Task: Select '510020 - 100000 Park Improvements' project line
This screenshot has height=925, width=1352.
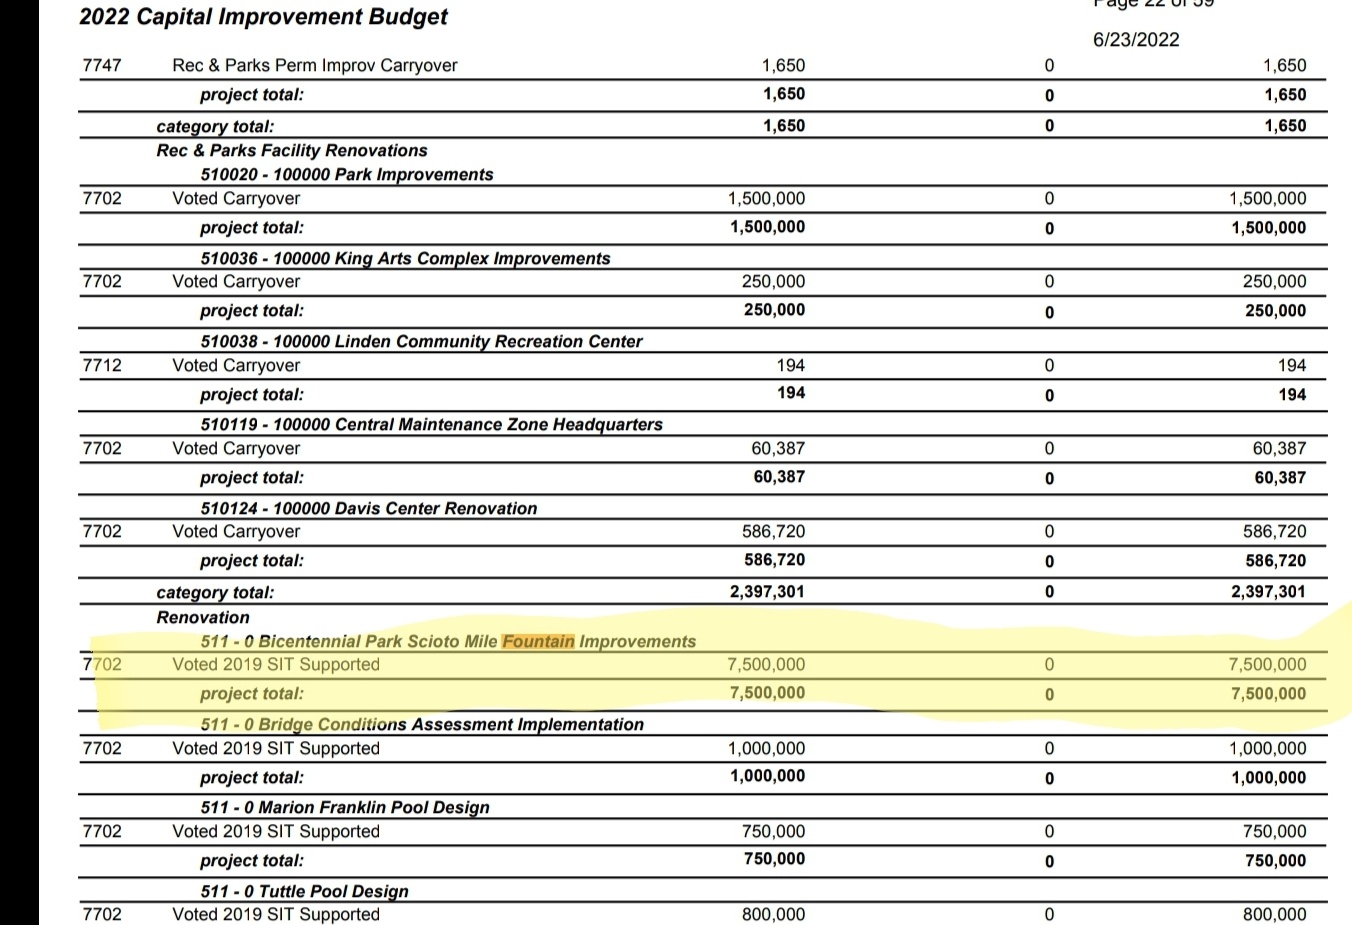Action: click(x=347, y=175)
